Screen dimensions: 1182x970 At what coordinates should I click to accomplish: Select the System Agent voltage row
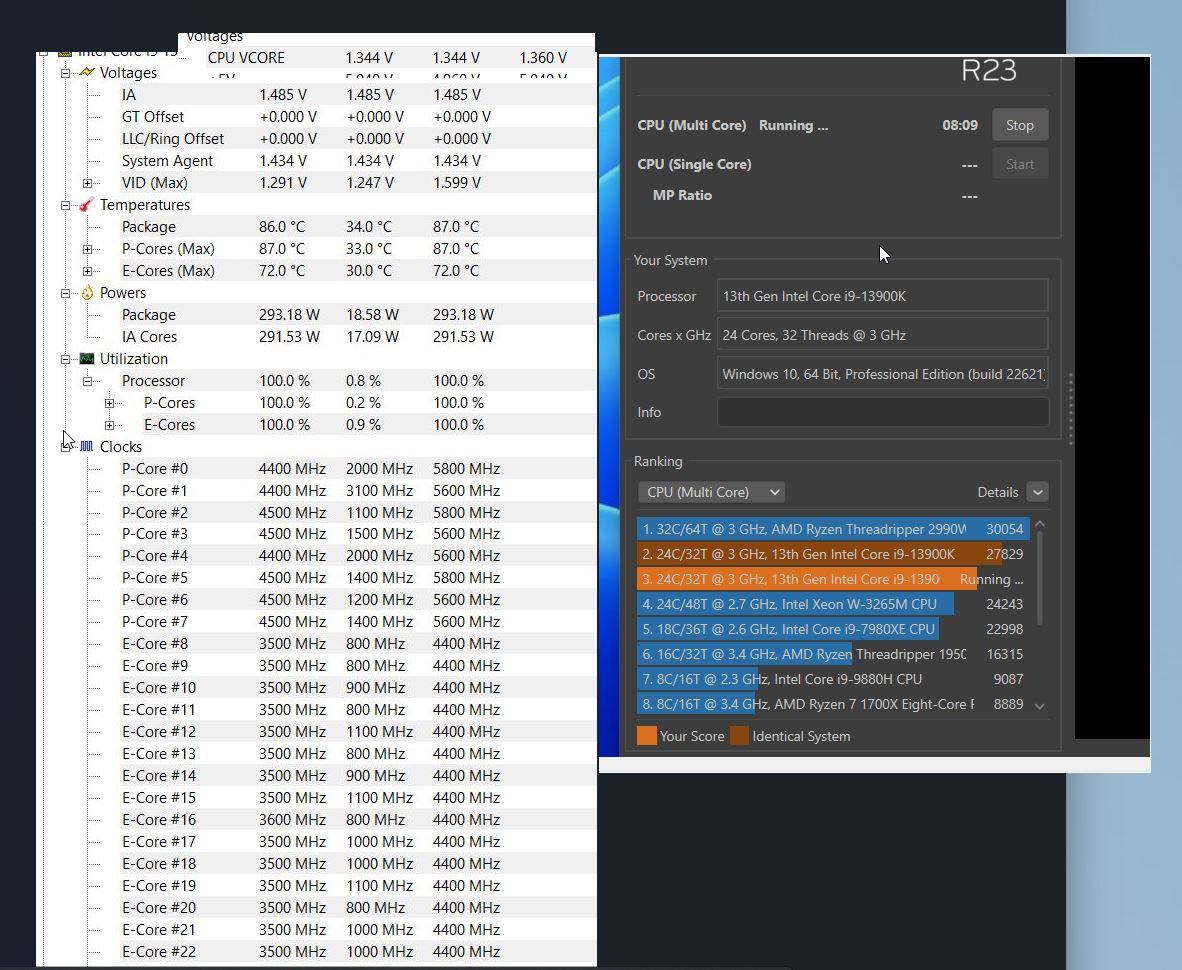[x=357, y=161]
